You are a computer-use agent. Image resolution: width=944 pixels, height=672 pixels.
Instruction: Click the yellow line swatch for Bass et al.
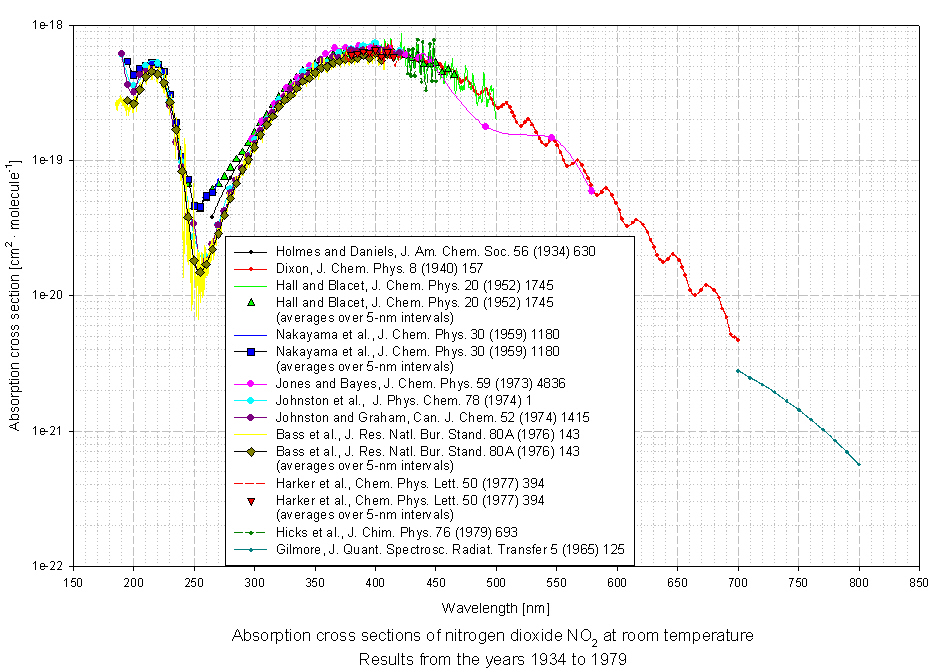(x=251, y=434)
